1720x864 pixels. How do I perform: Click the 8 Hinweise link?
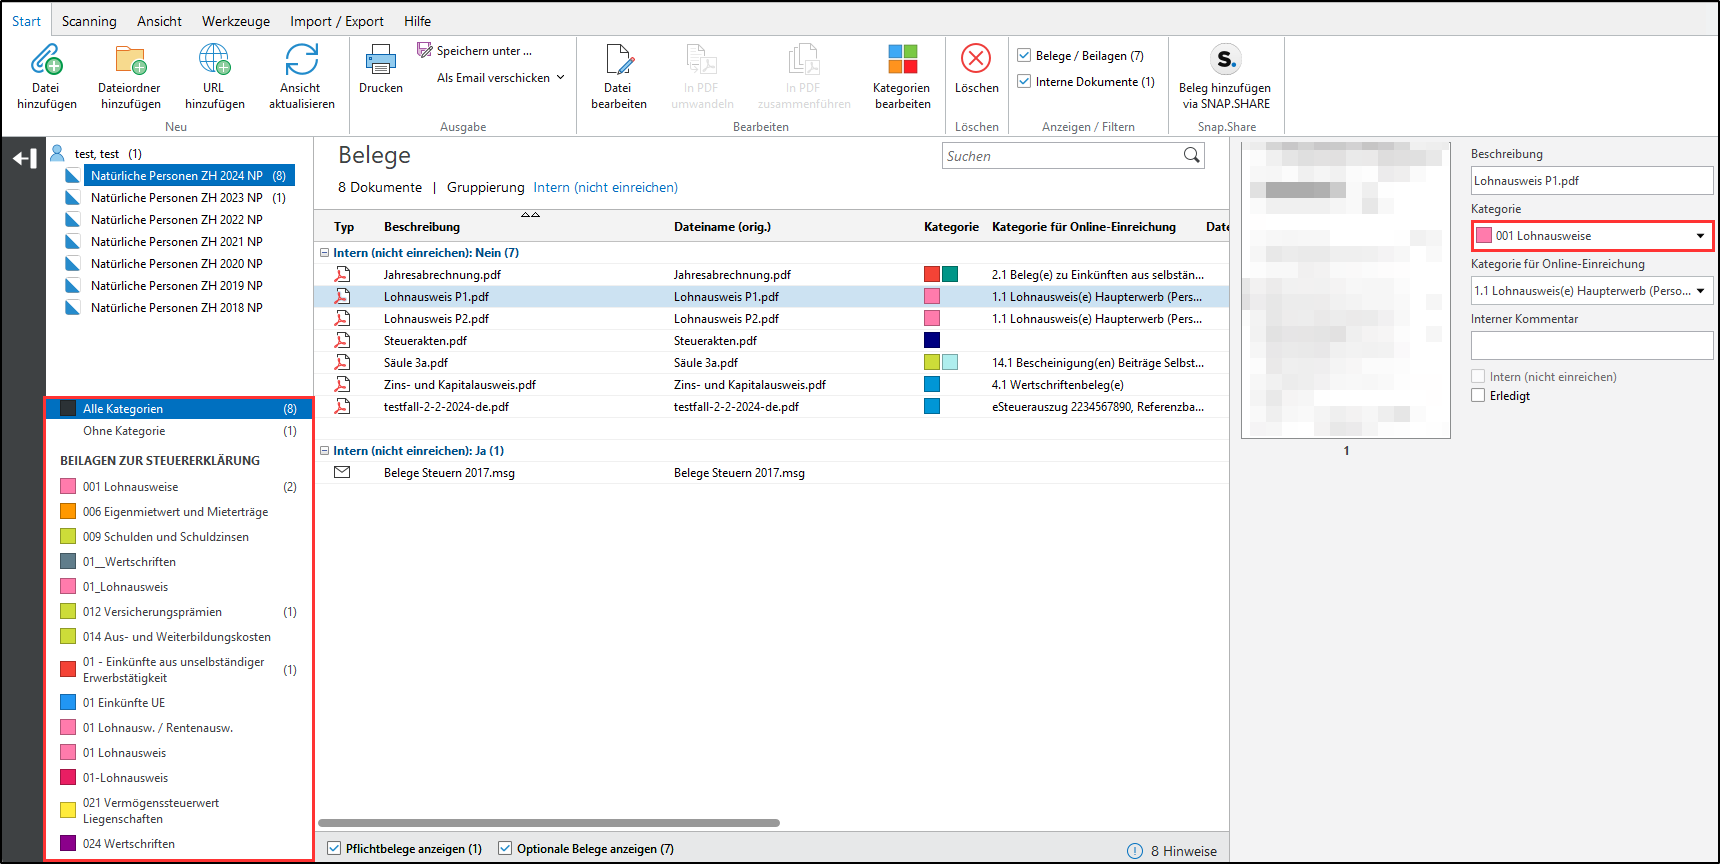pyautogui.click(x=1184, y=851)
